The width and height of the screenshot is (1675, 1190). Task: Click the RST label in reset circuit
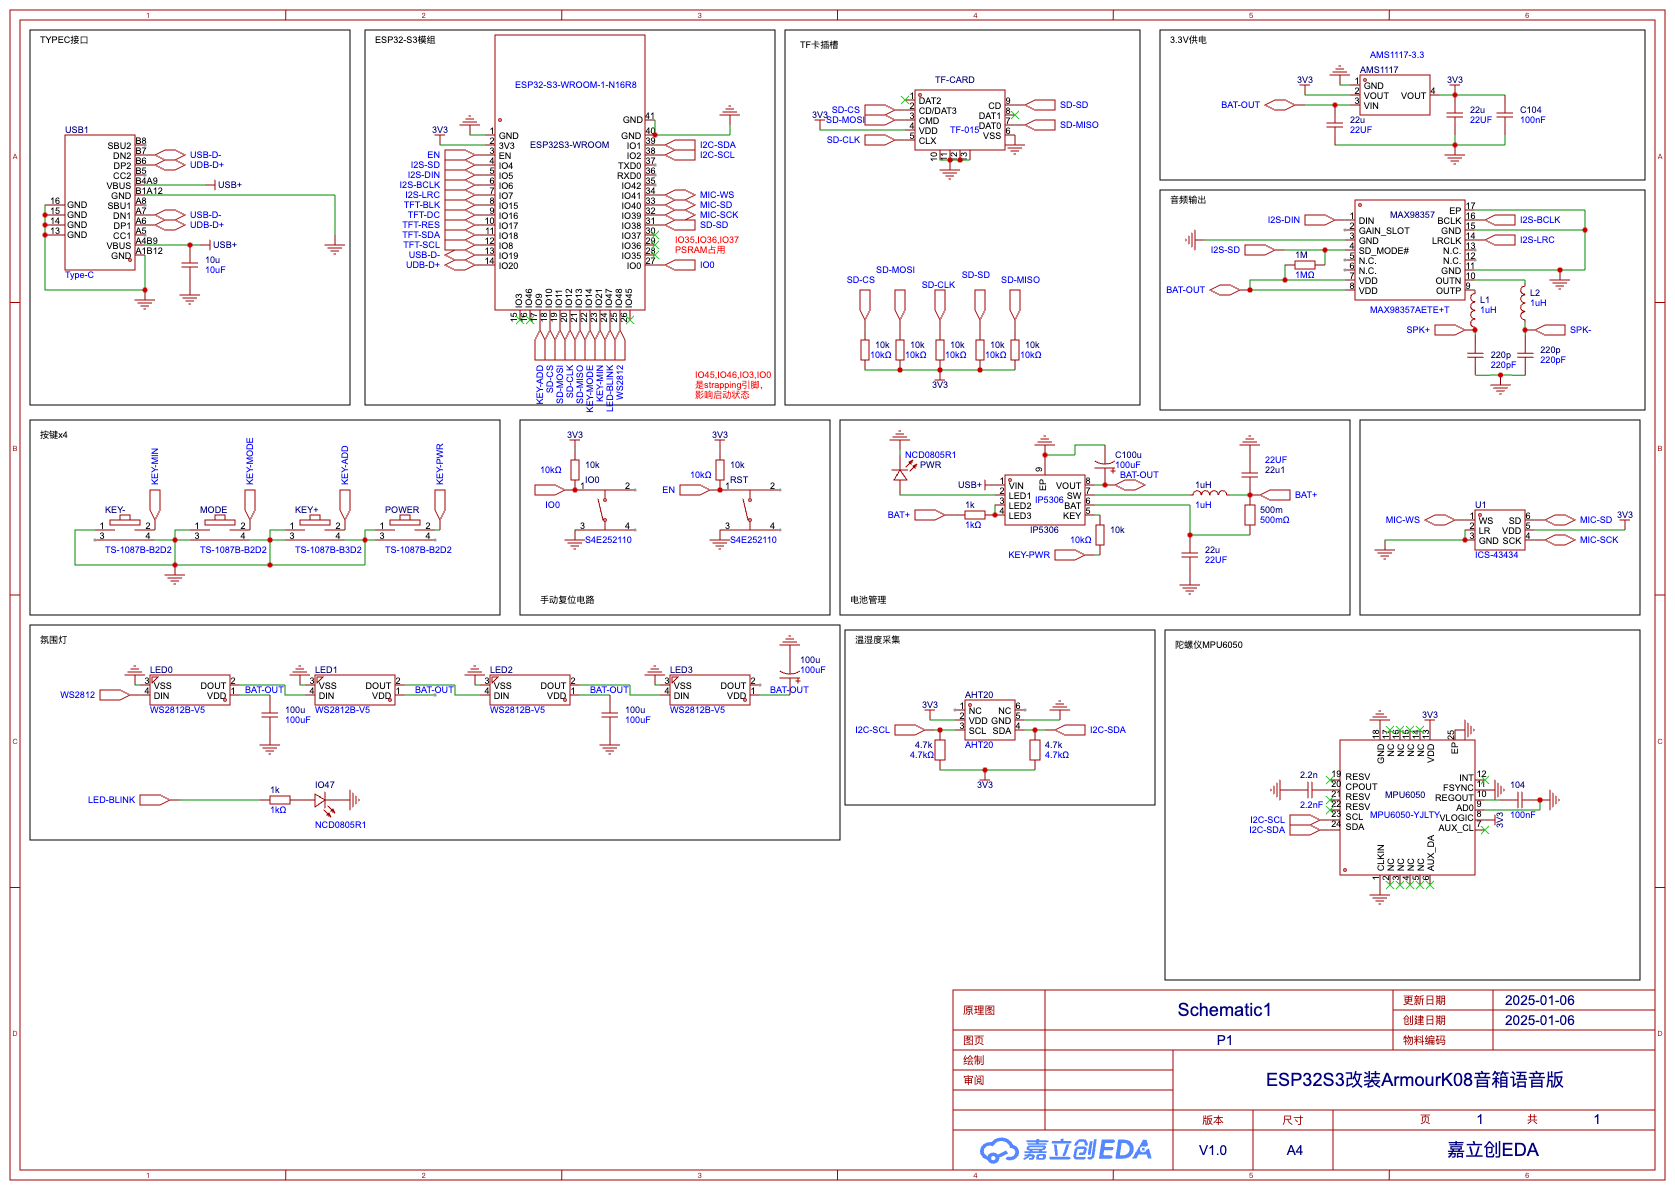[739, 480]
